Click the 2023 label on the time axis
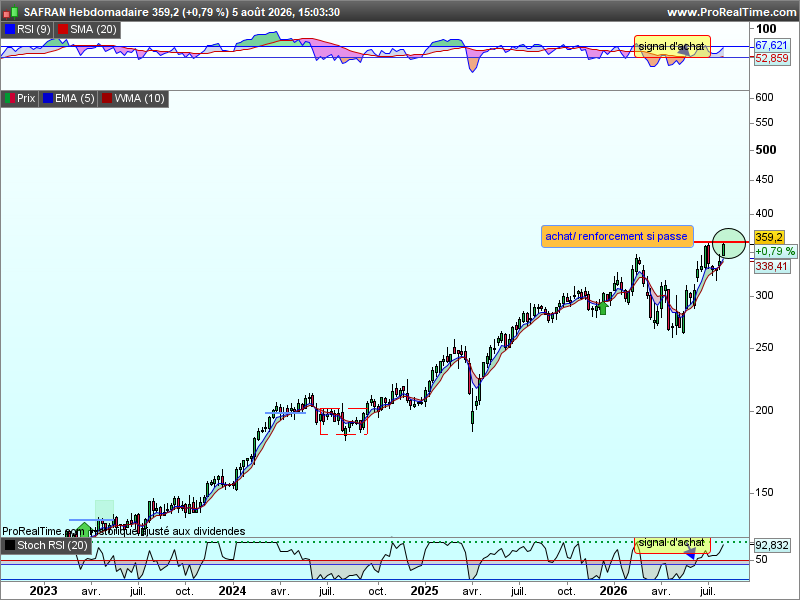Viewport: 800px width, 600px height. 43,590
